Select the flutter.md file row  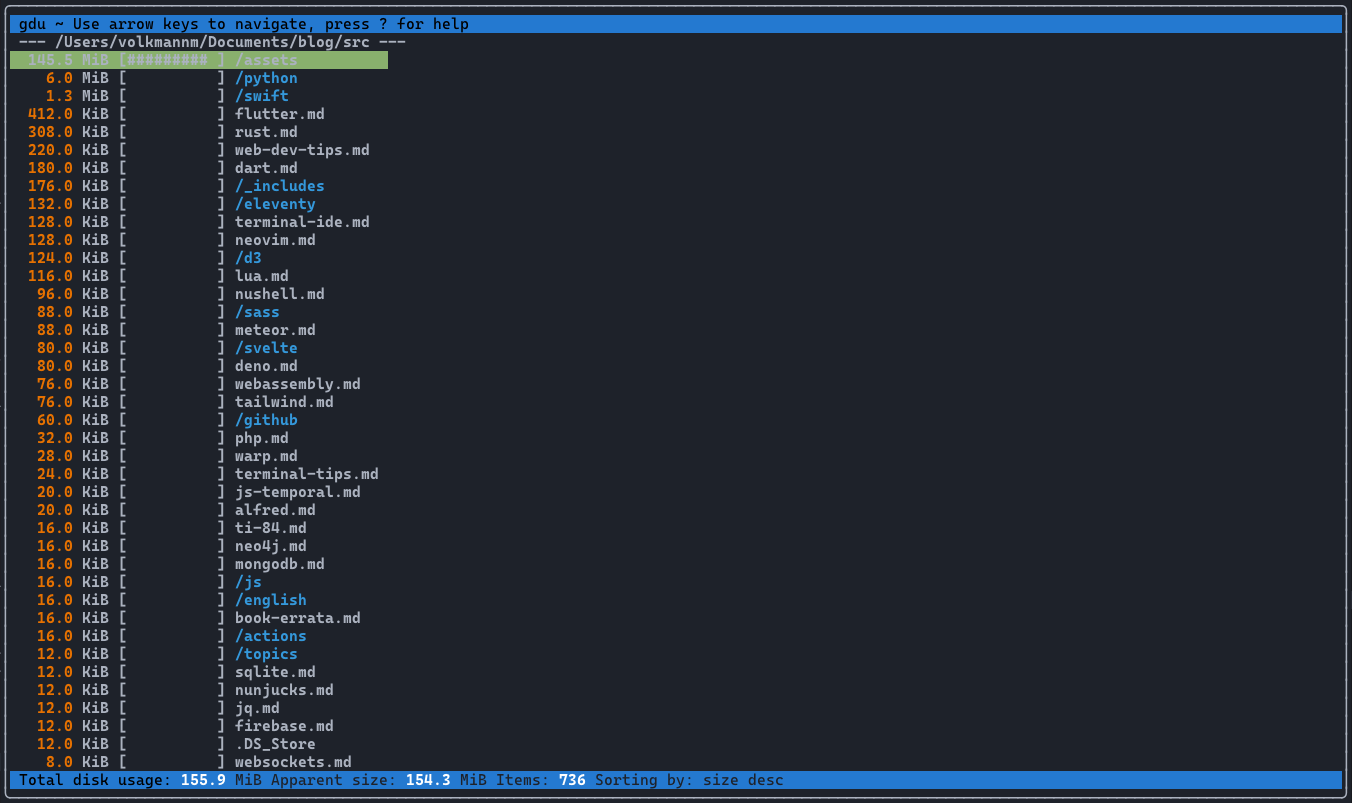(279, 114)
